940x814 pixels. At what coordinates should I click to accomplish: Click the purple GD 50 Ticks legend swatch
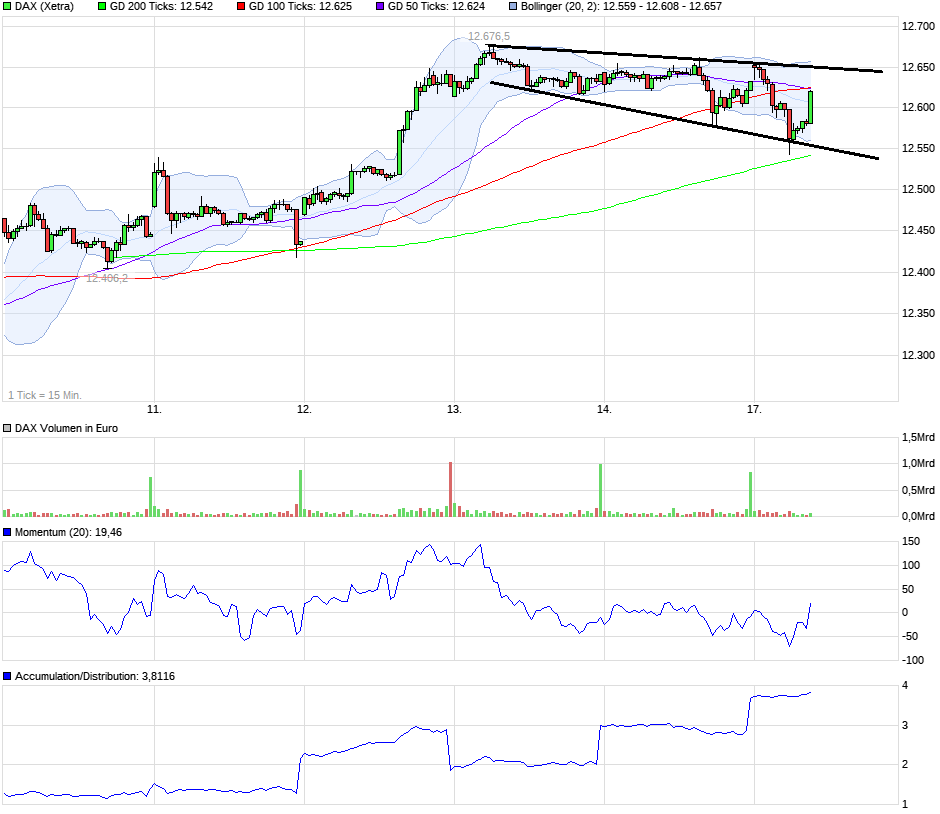click(380, 7)
